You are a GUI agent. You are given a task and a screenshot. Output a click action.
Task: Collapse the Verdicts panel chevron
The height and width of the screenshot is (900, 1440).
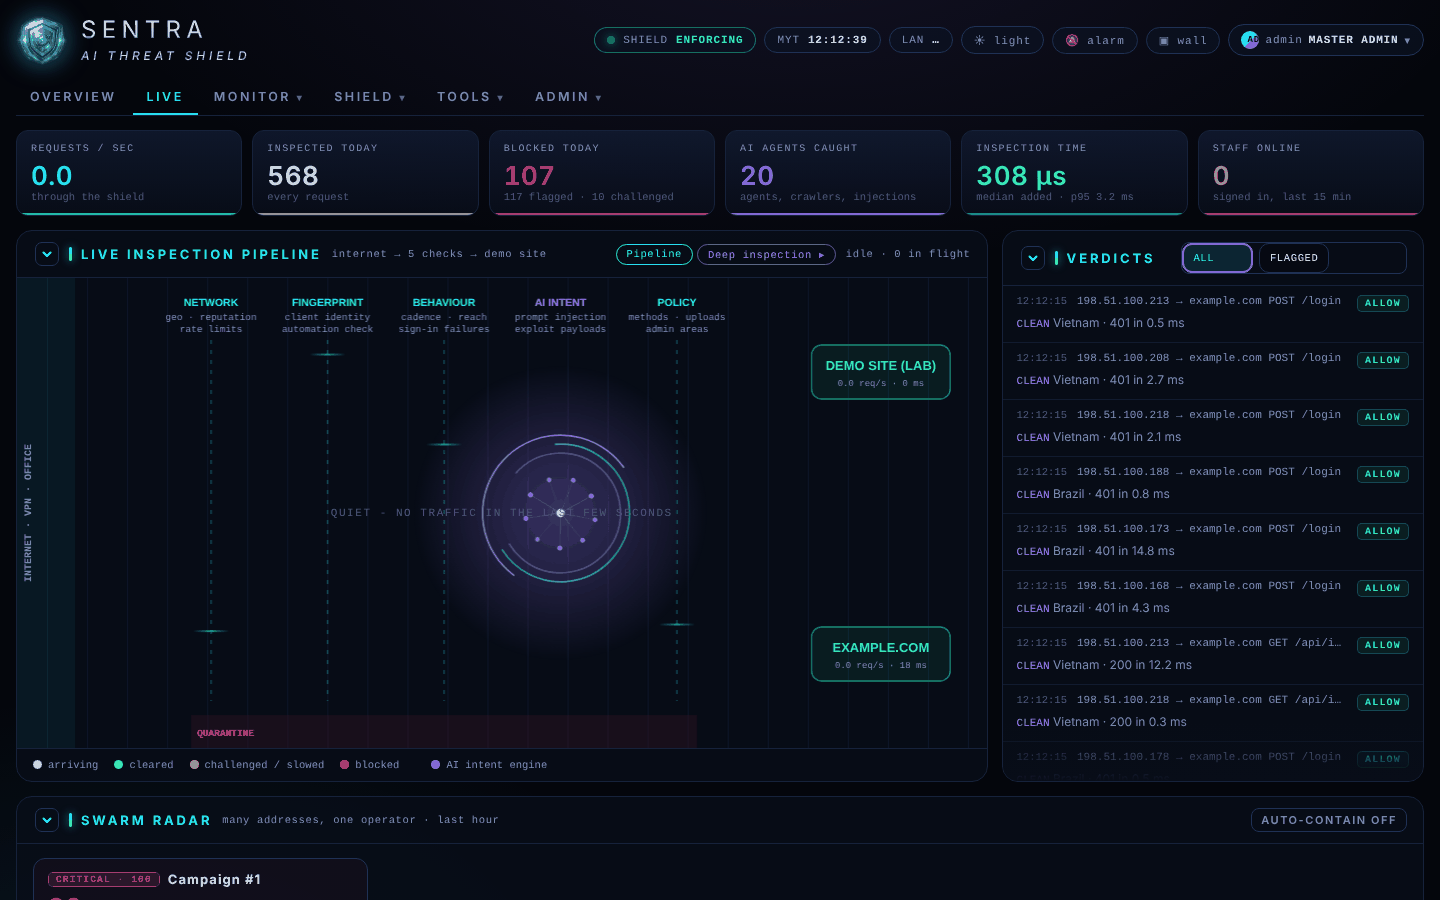pyautogui.click(x=1033, y=258)
